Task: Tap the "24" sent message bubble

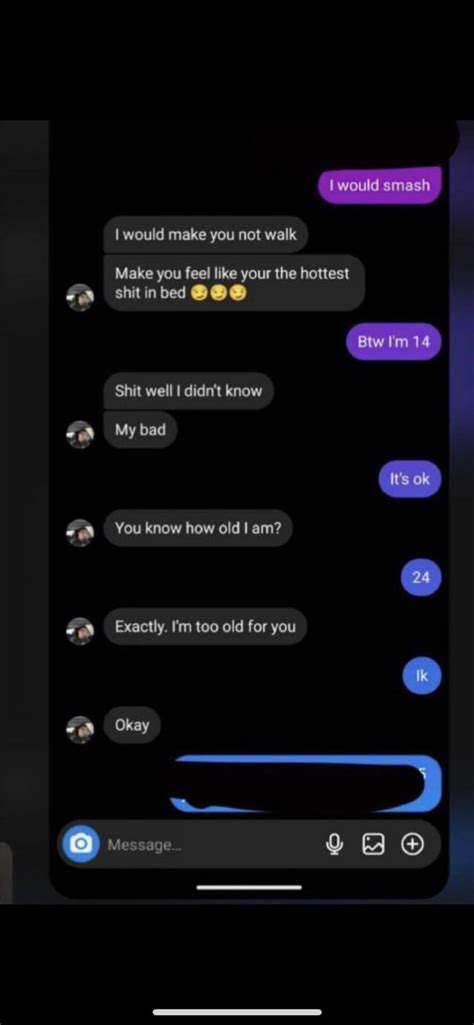Action: point(421,577)
